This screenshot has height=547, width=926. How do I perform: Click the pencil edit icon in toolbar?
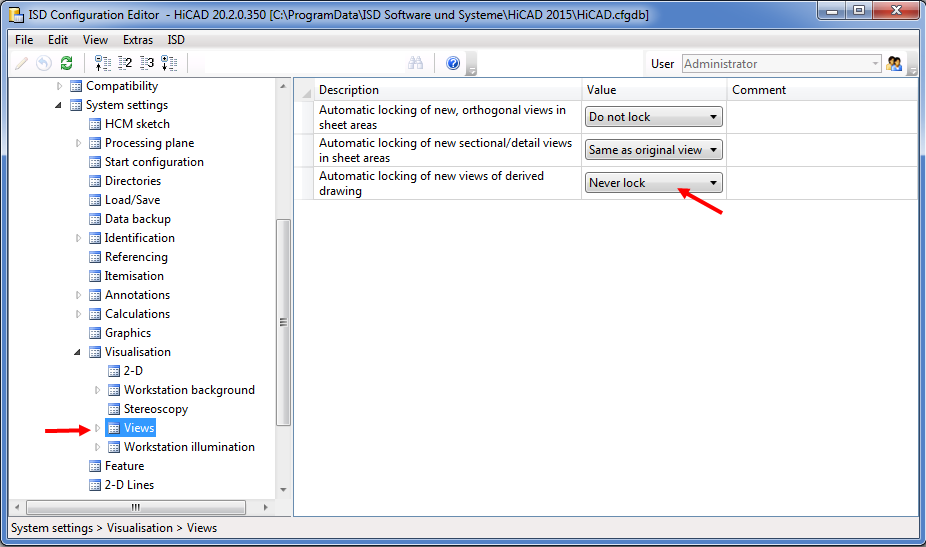click(x=22, y=63)
